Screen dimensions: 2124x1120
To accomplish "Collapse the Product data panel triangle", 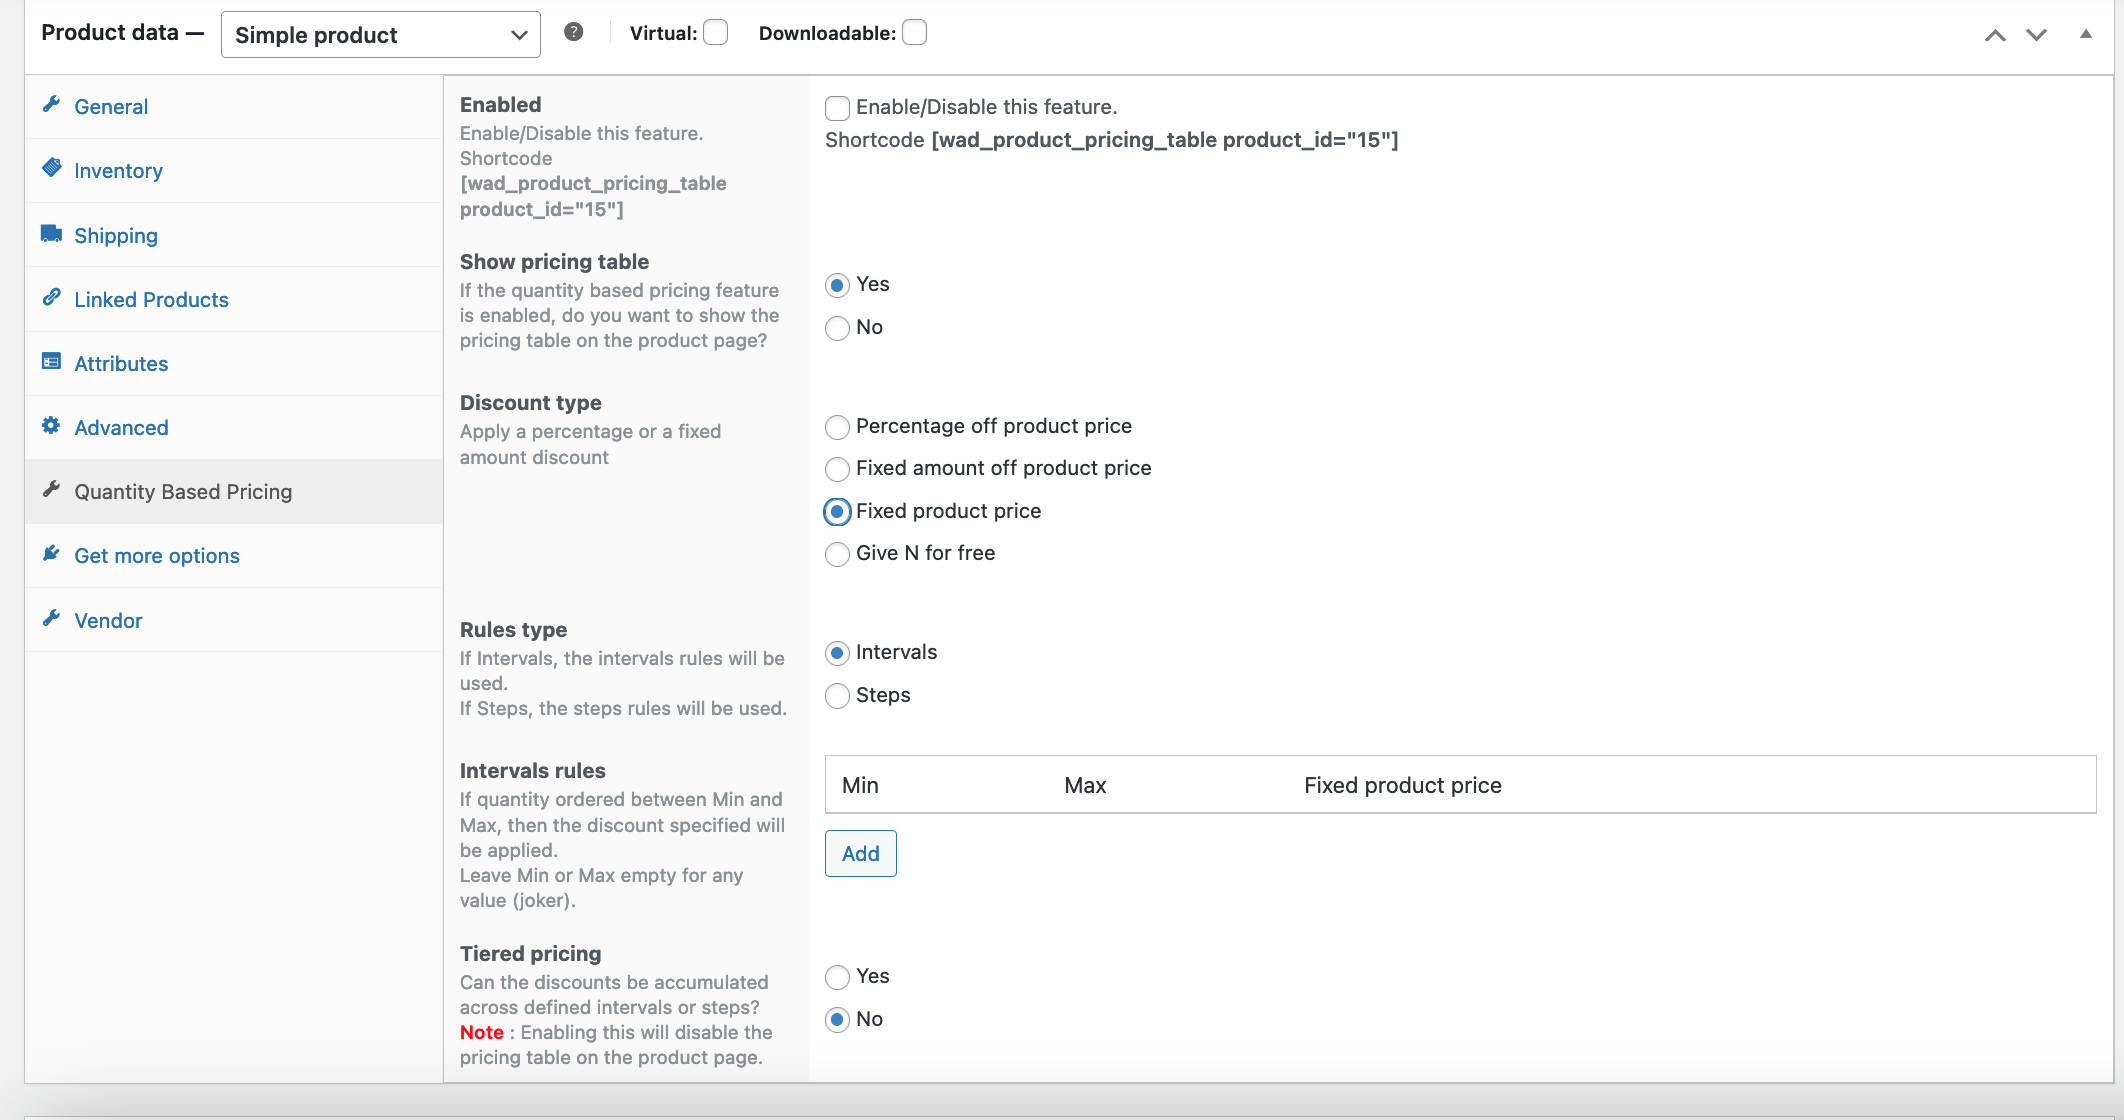I will [x=2086, y=34].
